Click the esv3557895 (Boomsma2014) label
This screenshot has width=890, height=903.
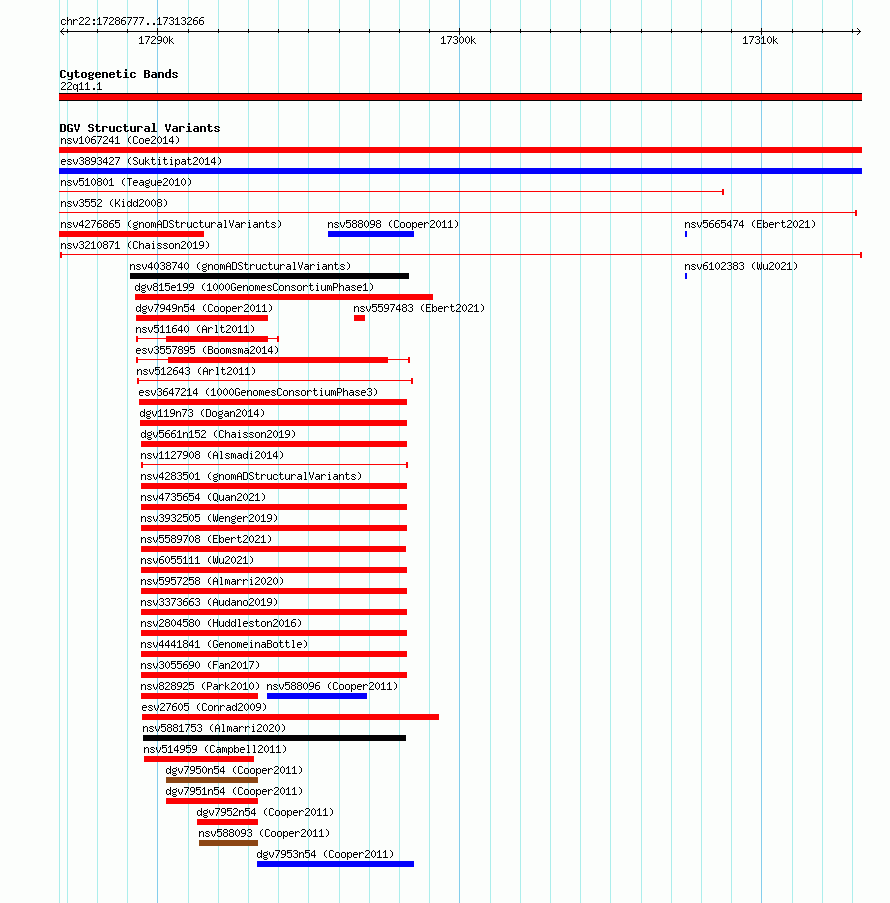pyautogui.click(x=207, y=350)
